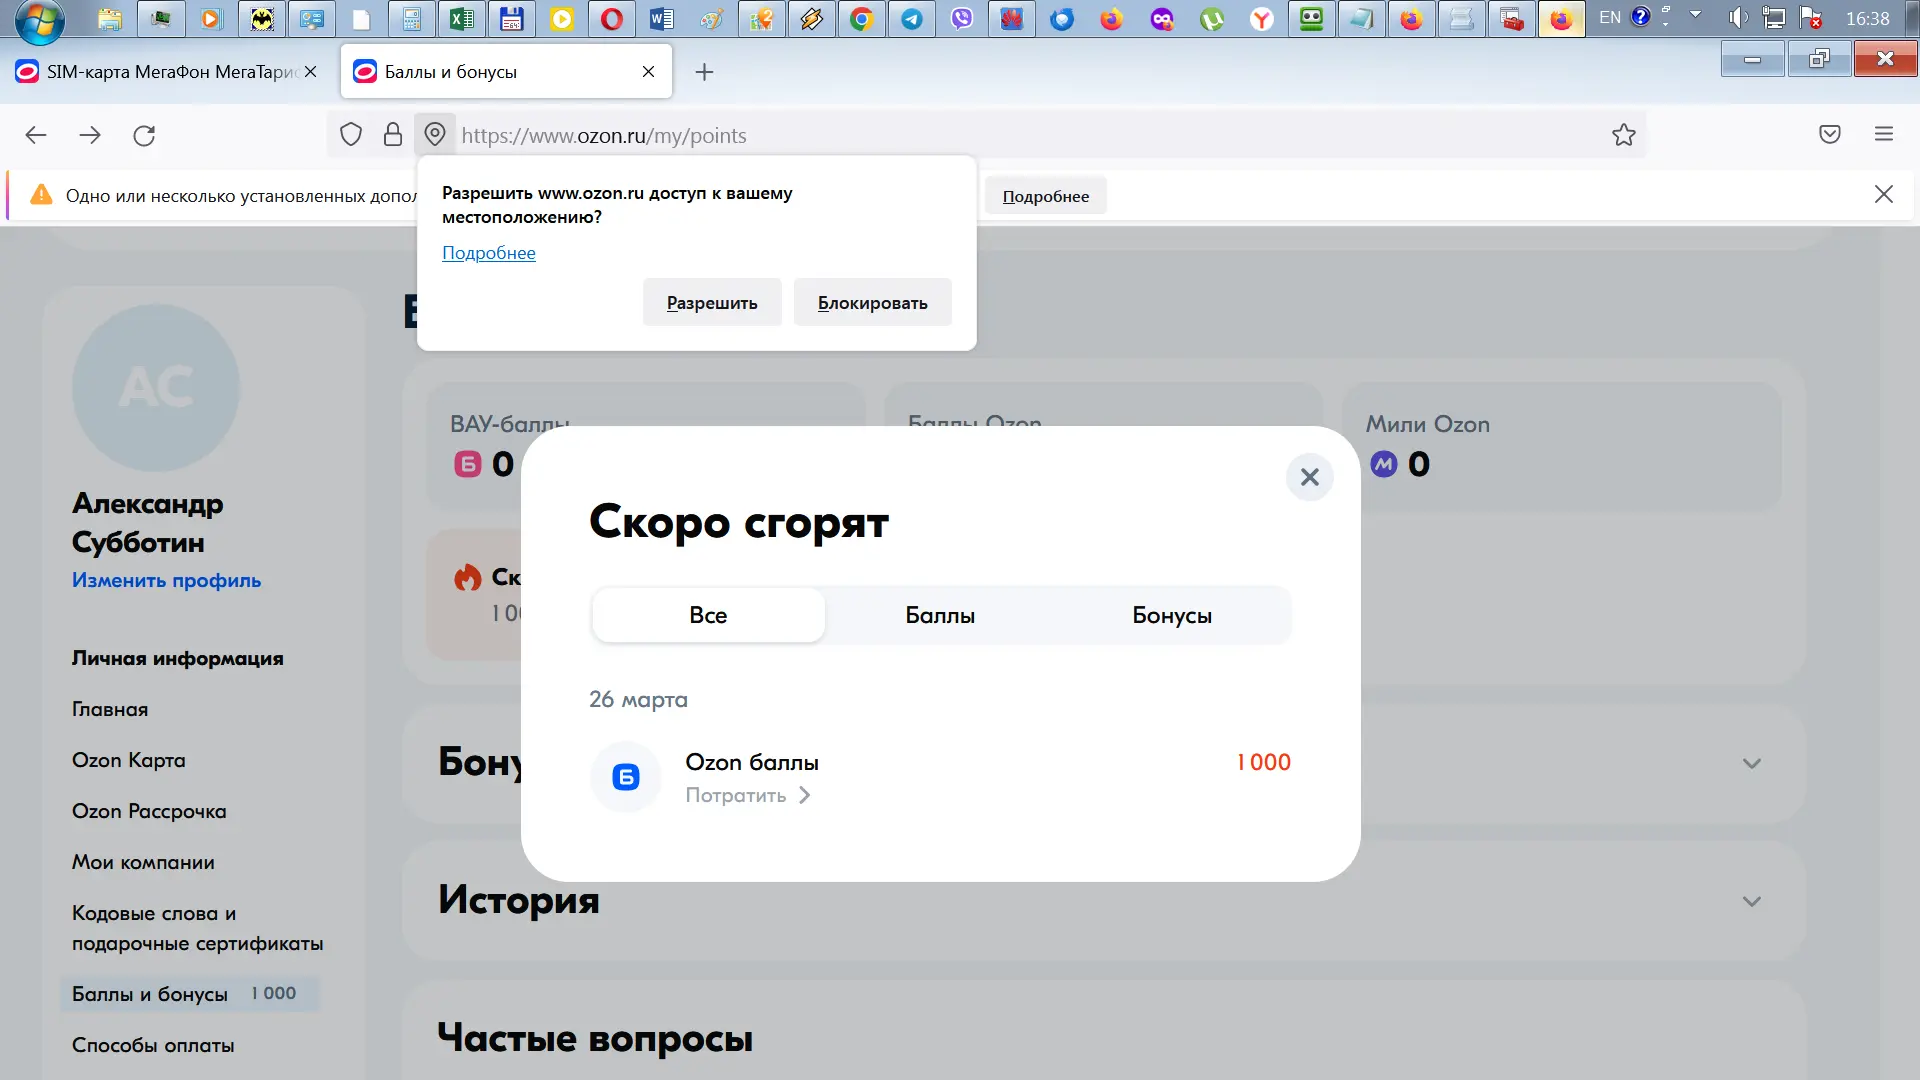
Task: Click the site security padlock icon
Action: 393,135
